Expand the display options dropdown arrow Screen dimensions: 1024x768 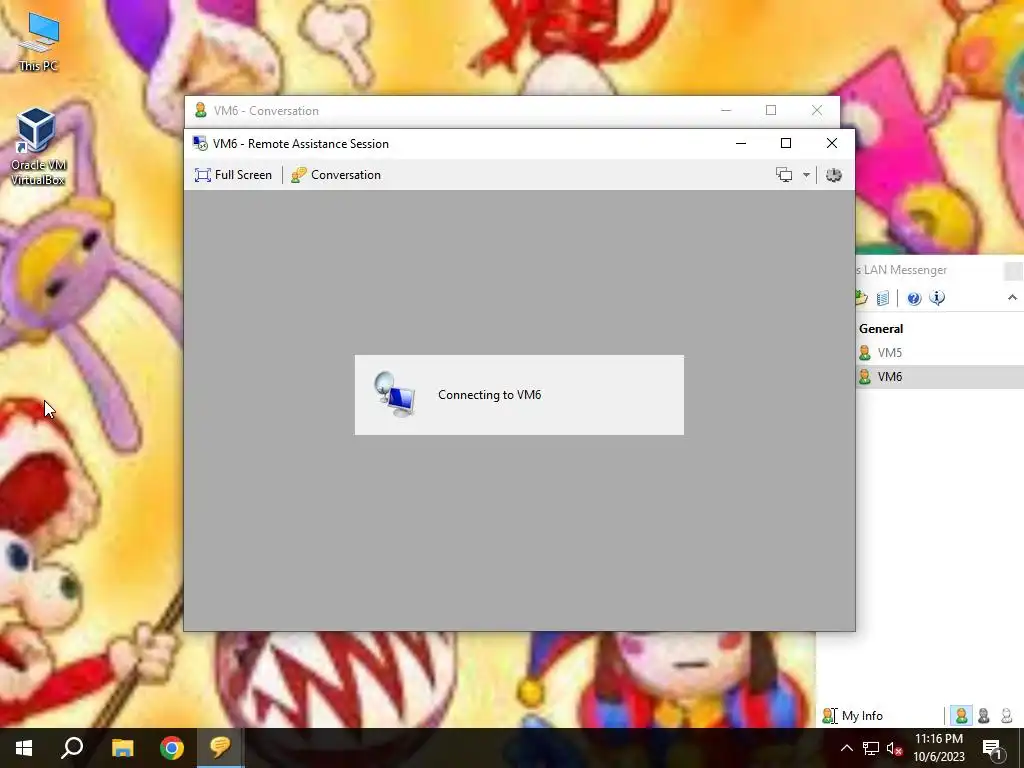[806, 175]
